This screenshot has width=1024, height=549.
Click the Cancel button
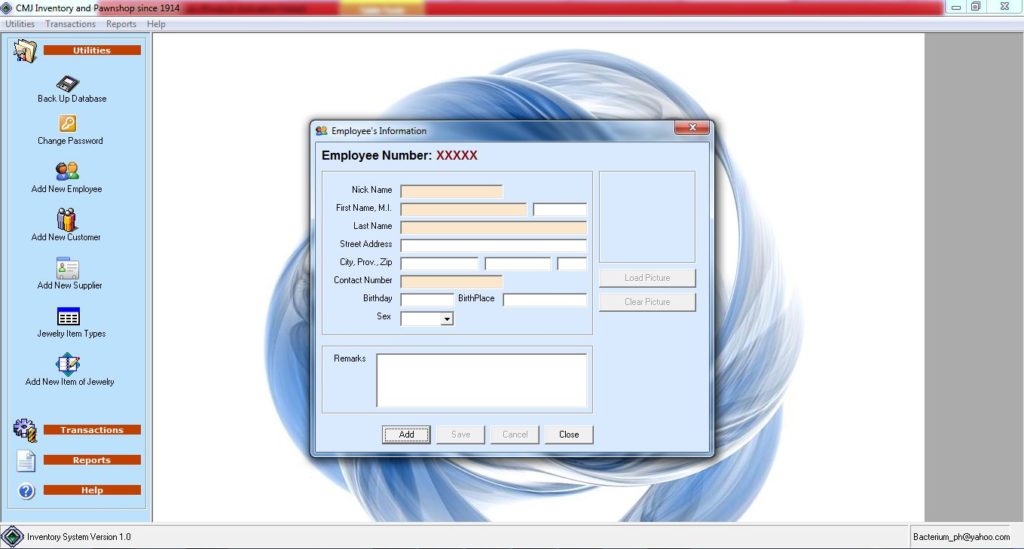click(515, 434)
